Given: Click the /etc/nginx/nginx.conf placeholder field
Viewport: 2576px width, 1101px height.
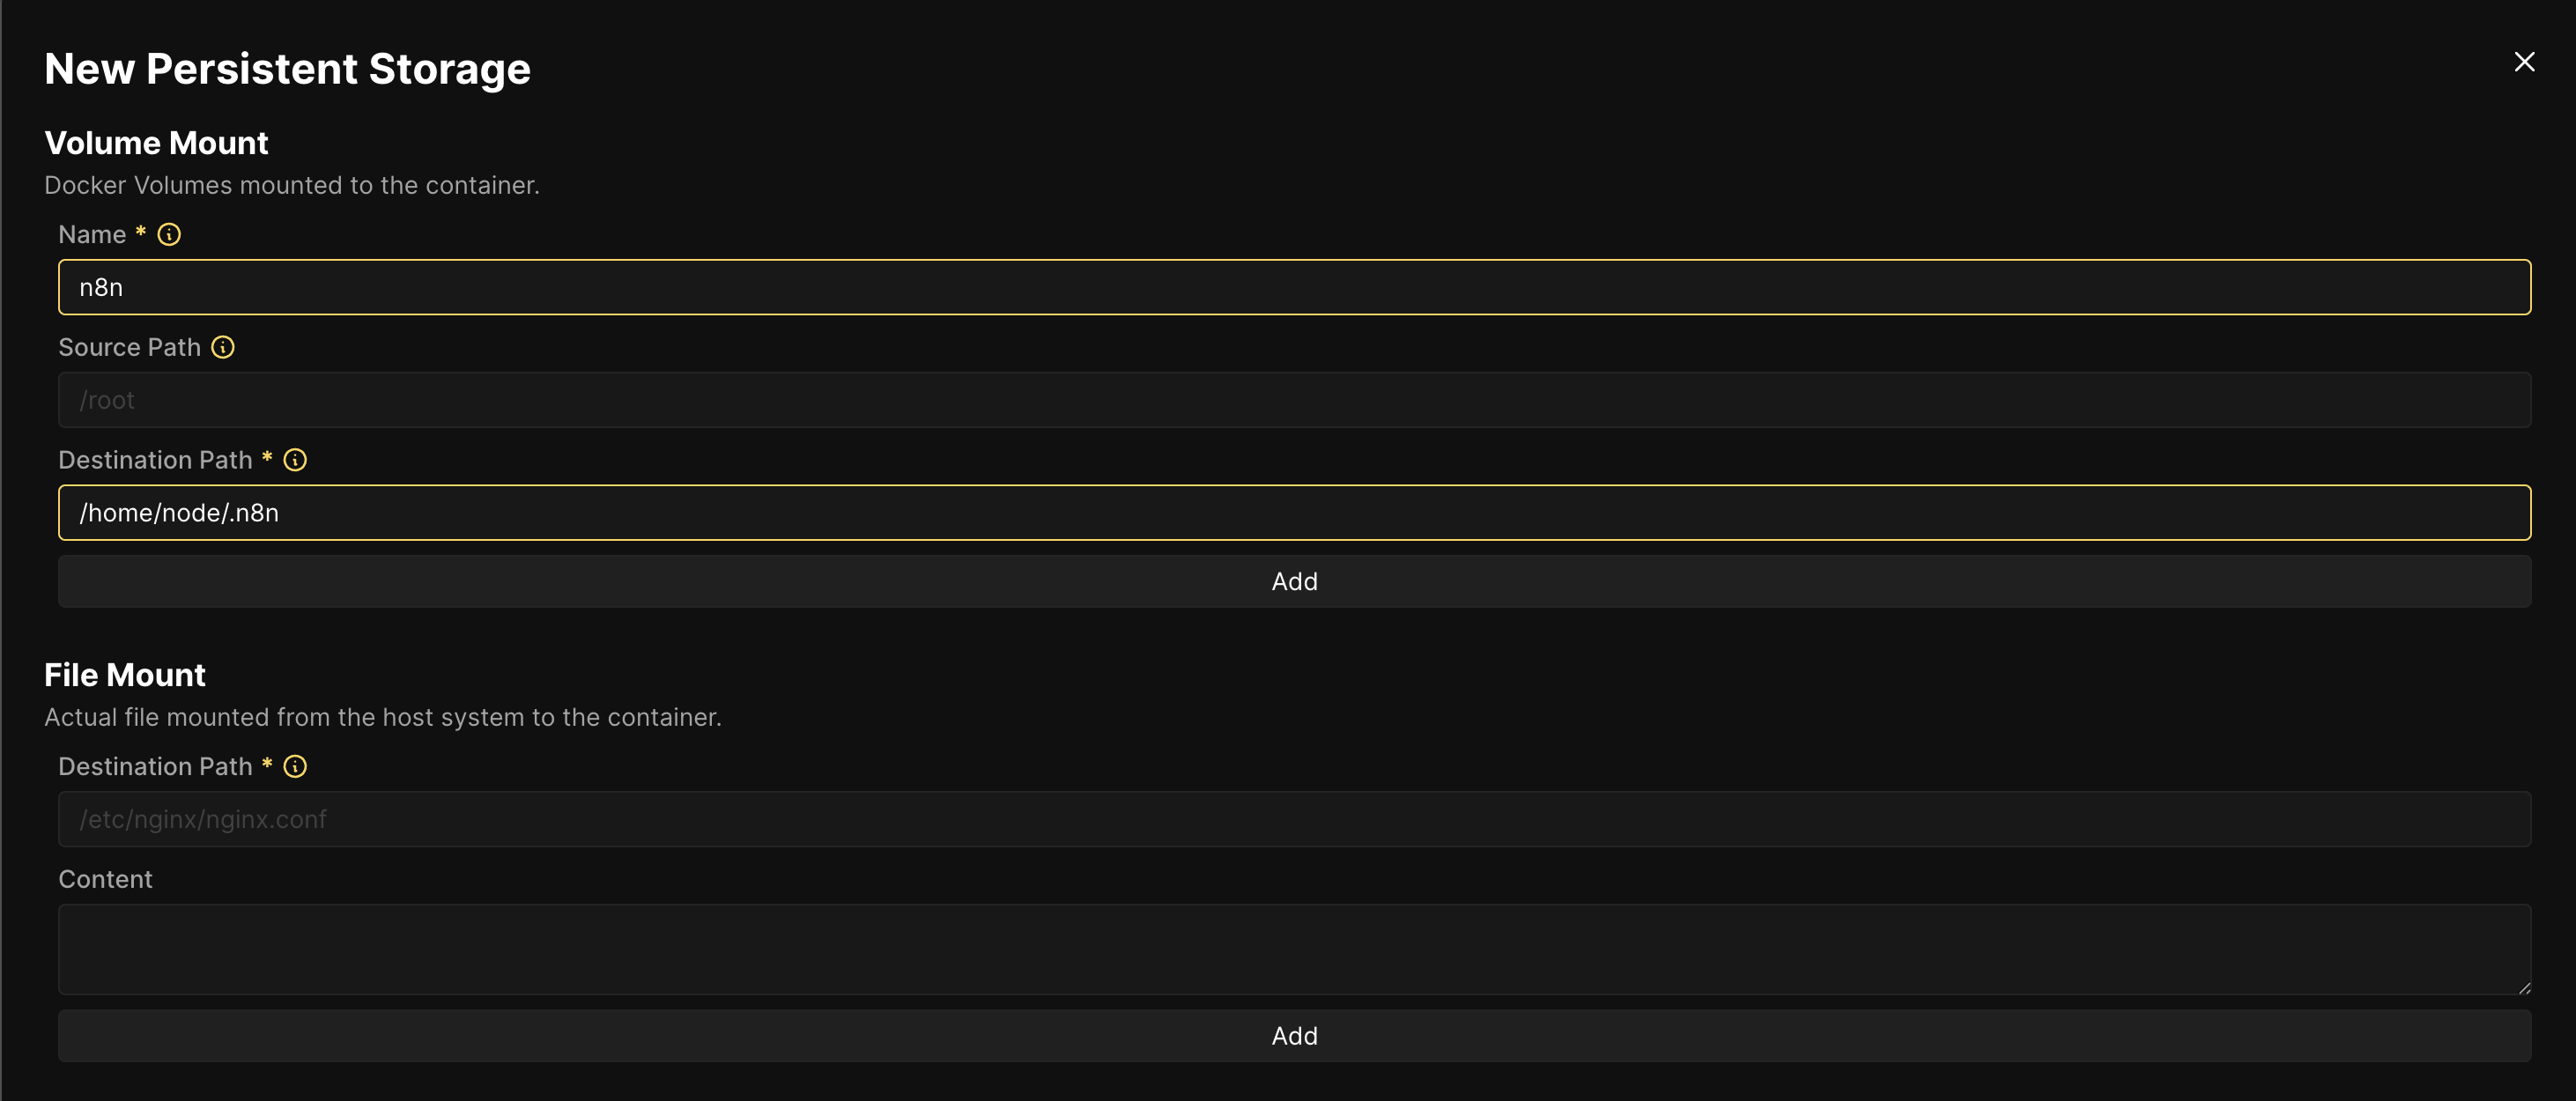Looking at the screenshot, I should tap(1294, 819).
